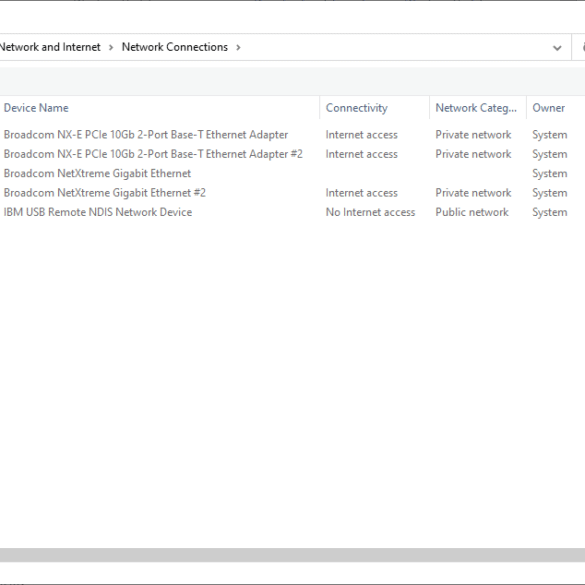The height and width of the screenshot is (585, 585).
Task: Select the Broadcom NetXtreme Gigabit Ethernet #2 entry
Action: coord(105,193)
